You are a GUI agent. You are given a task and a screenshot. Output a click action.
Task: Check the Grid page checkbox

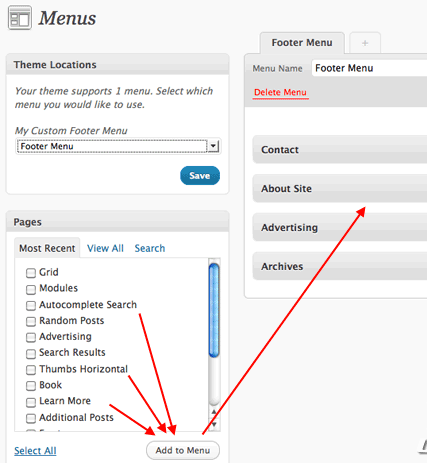point(31,273)
